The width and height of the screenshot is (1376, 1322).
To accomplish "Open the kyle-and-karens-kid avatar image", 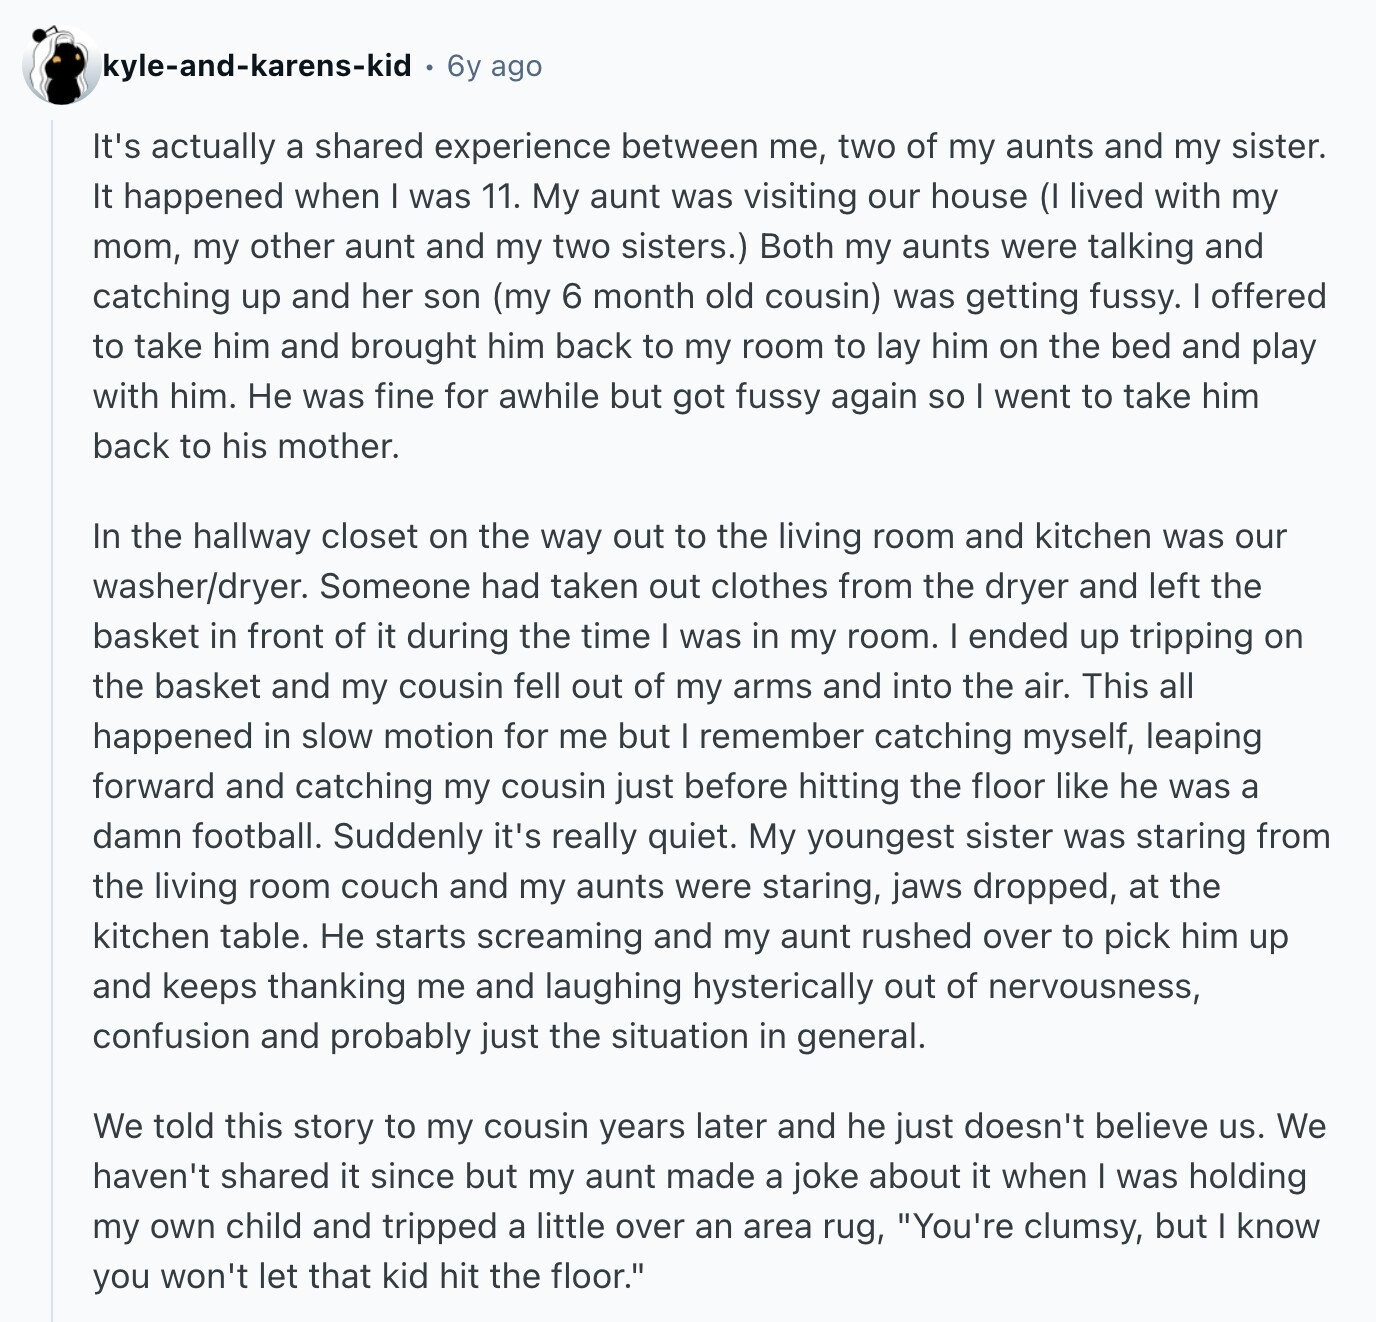I will click(62, 66).
